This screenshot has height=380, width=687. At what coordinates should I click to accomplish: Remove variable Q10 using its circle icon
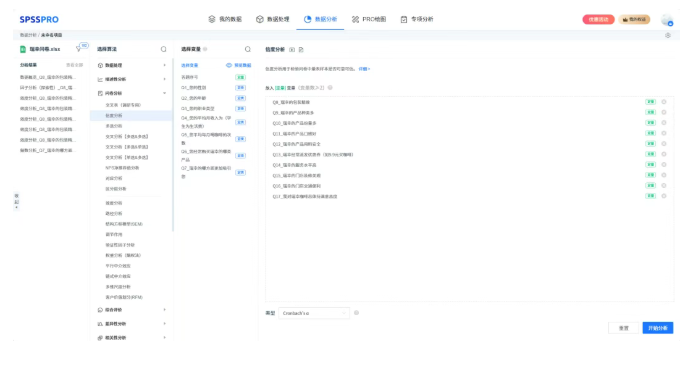click(x=664, y=123)
